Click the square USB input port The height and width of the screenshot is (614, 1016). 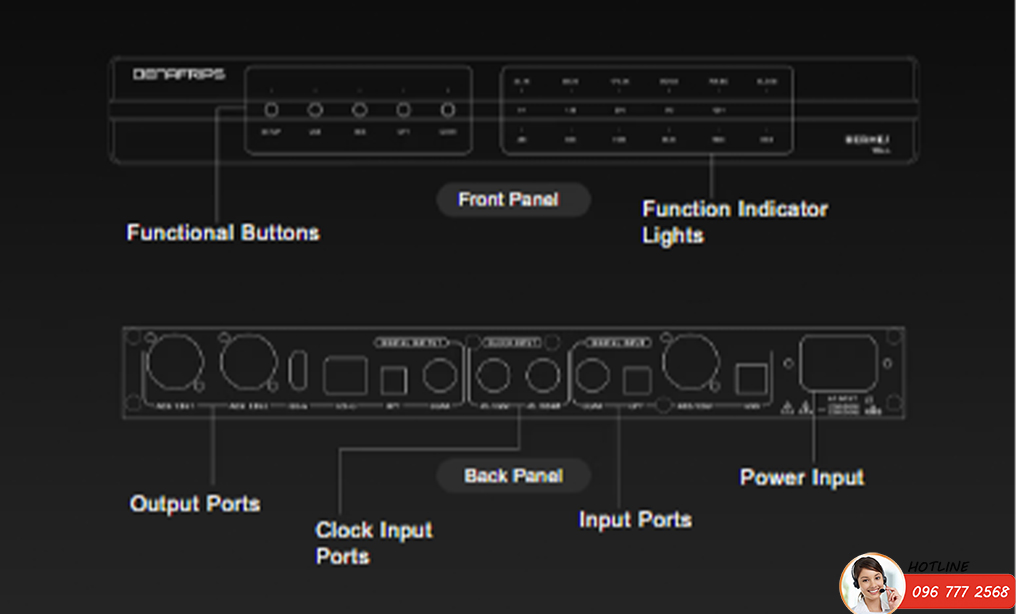coord(750,378)
